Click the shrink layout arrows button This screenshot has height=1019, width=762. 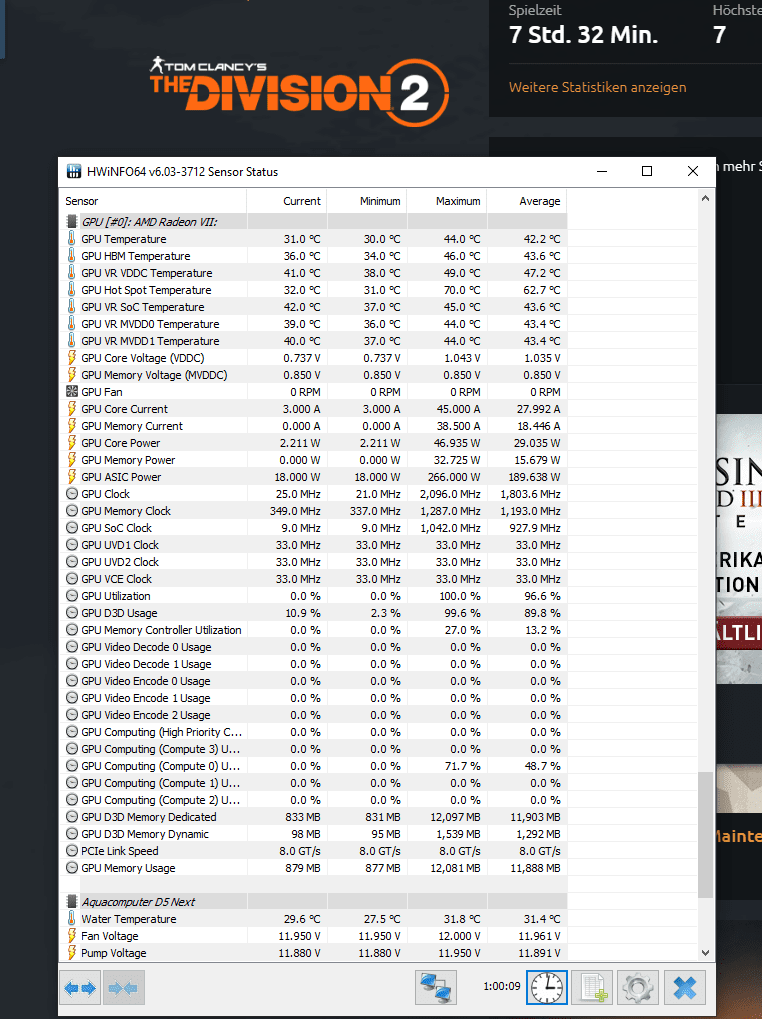point(123,988)
